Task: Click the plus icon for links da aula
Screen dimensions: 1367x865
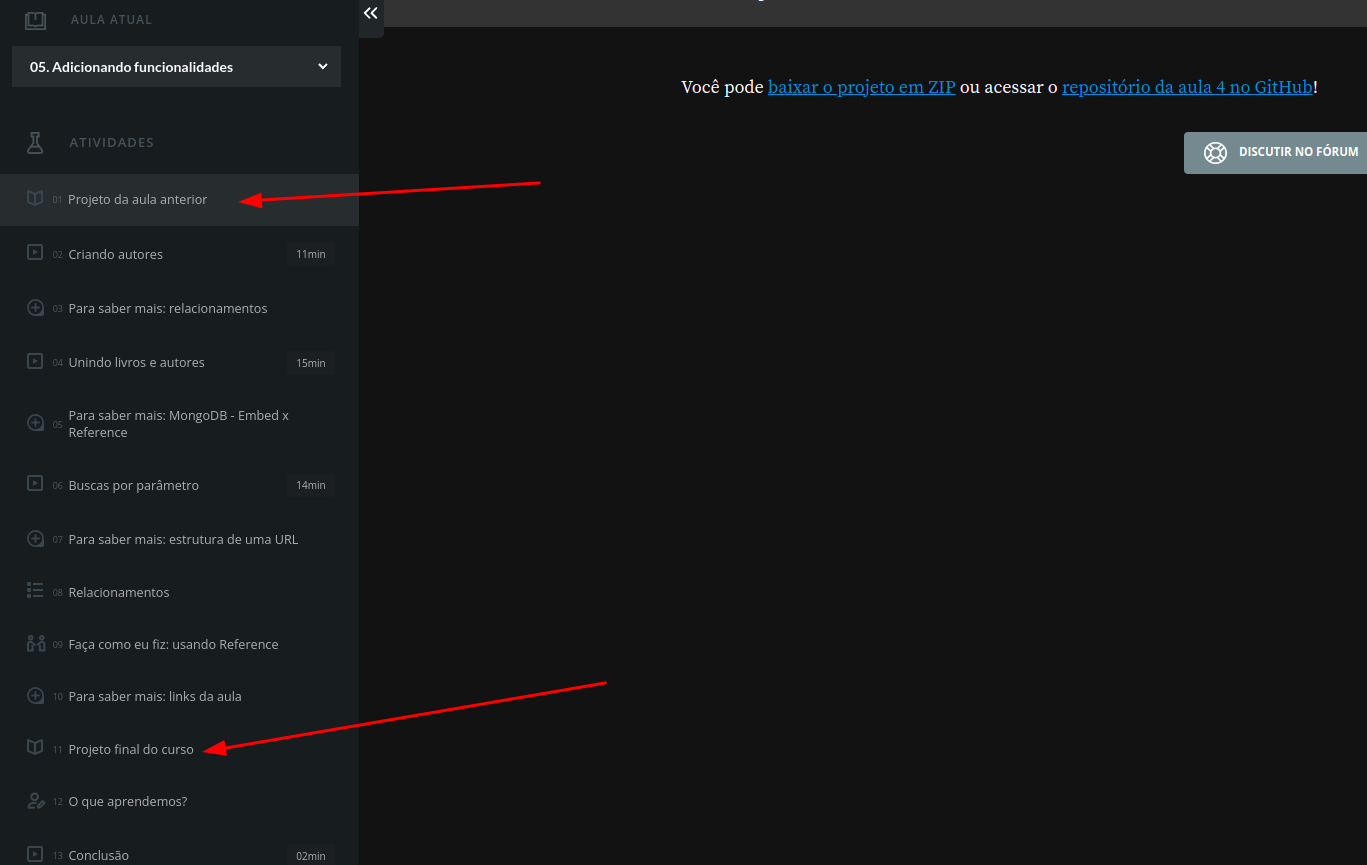Action: (35, 696)
